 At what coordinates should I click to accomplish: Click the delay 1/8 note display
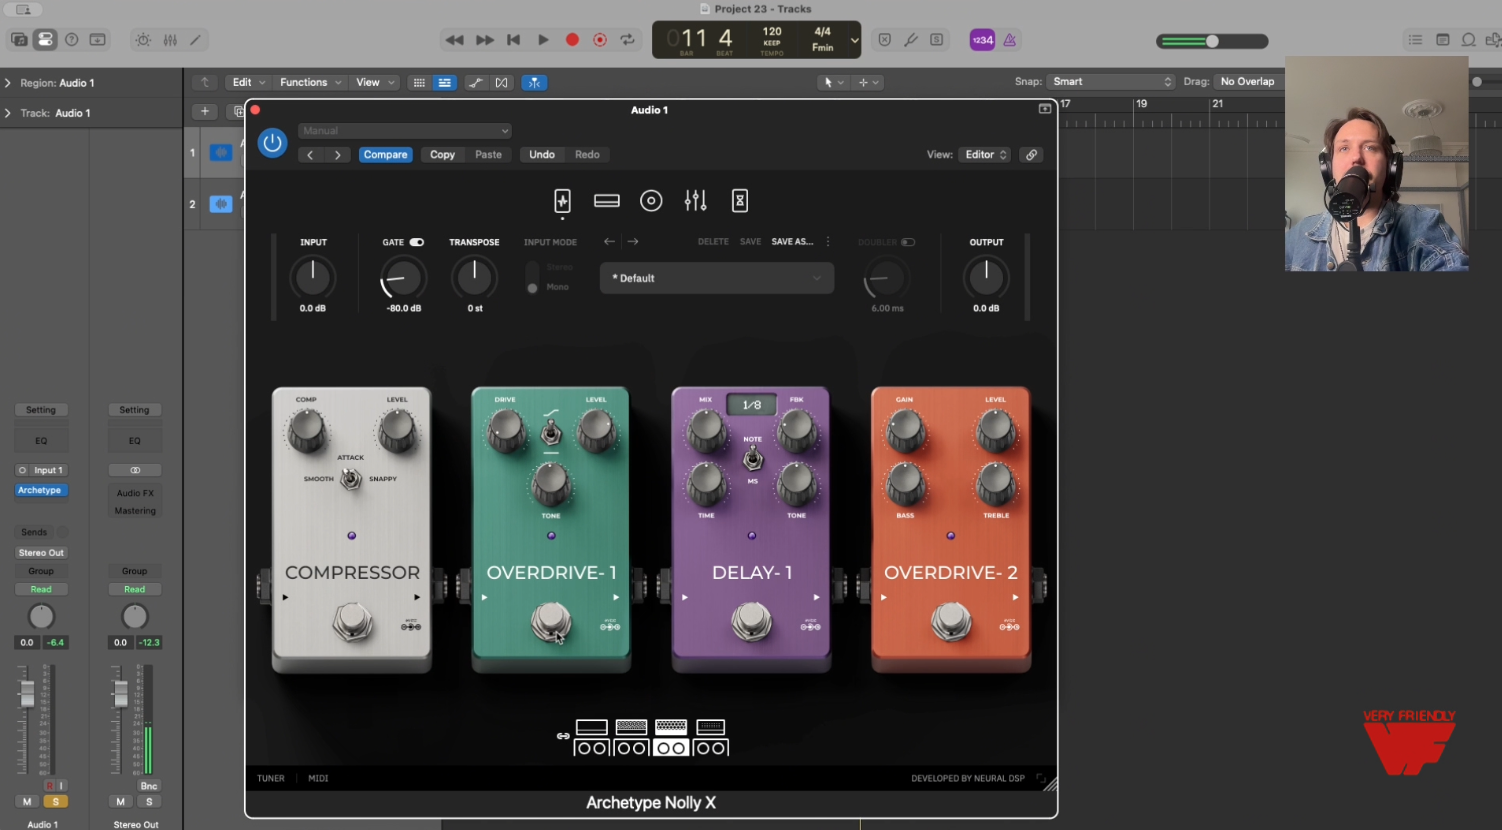[x=751, y=404]
